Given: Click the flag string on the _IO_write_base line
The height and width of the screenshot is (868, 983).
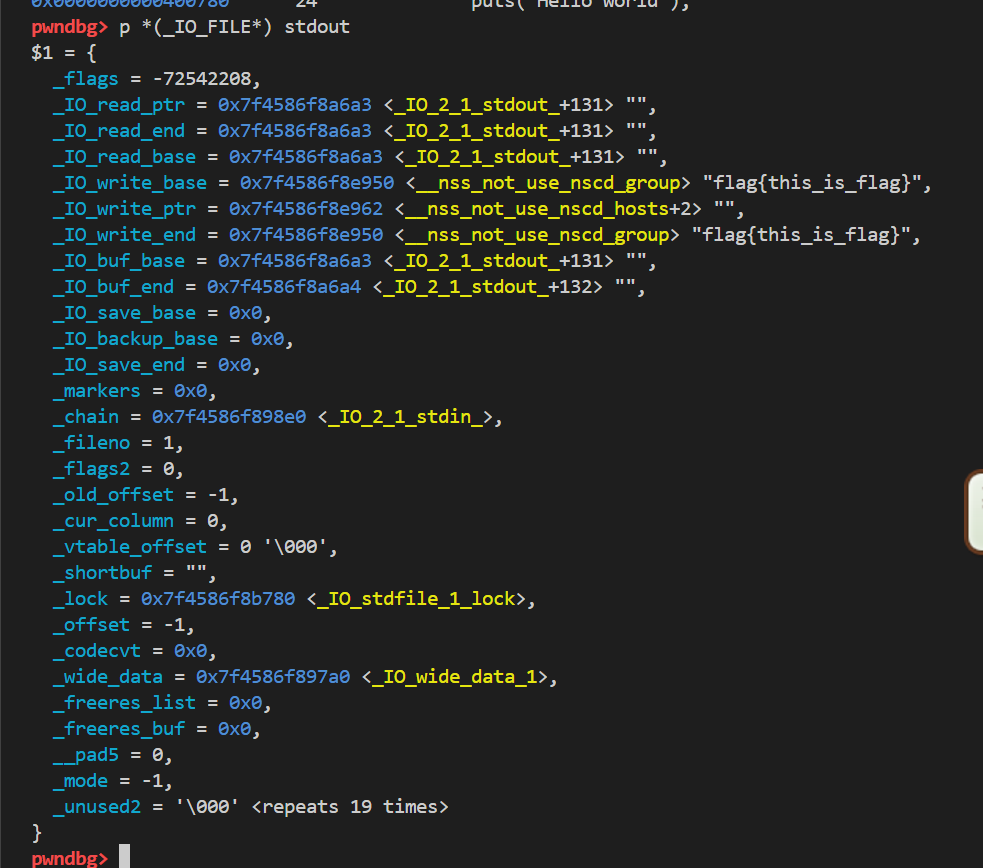Looking at the screenshot, I should 817,183.
